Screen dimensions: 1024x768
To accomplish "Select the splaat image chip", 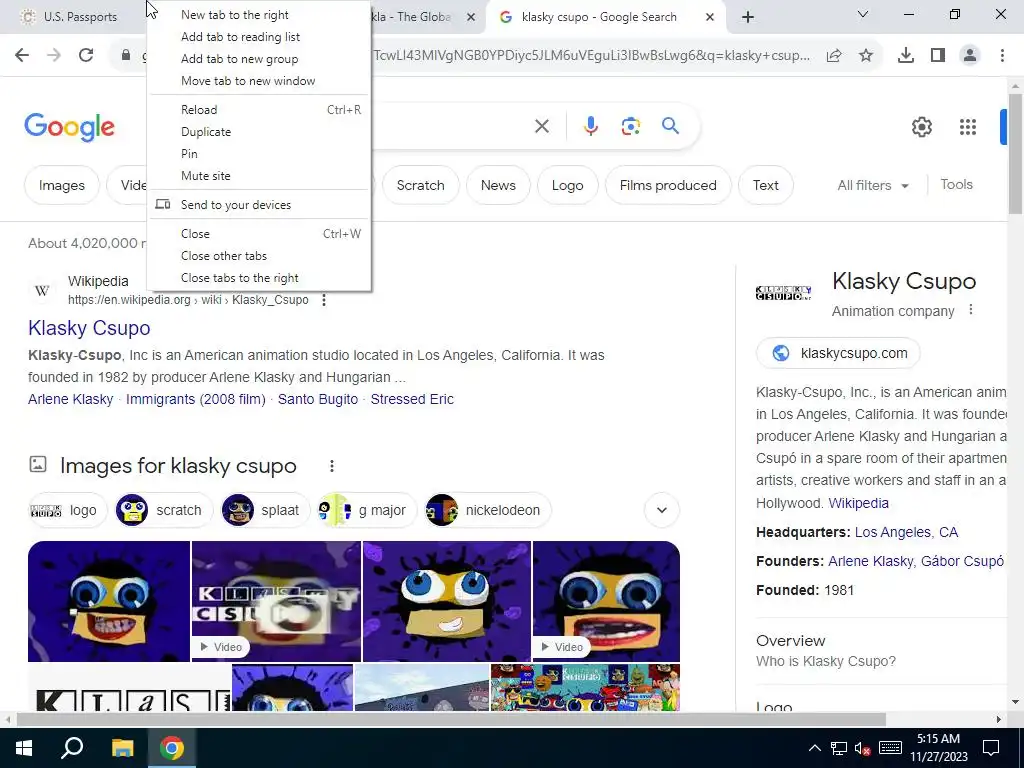I will pyautogui.click(x=264, y=510).
